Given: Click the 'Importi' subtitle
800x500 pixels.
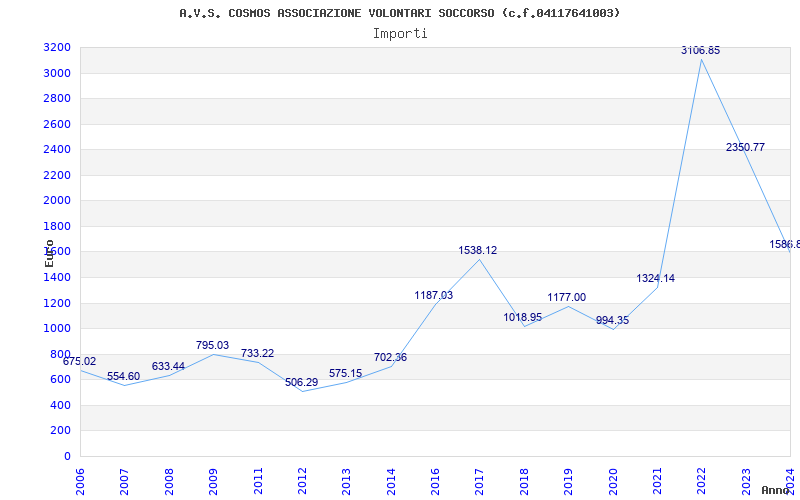Looking at the screenshot, I should (x=400, y=34).
